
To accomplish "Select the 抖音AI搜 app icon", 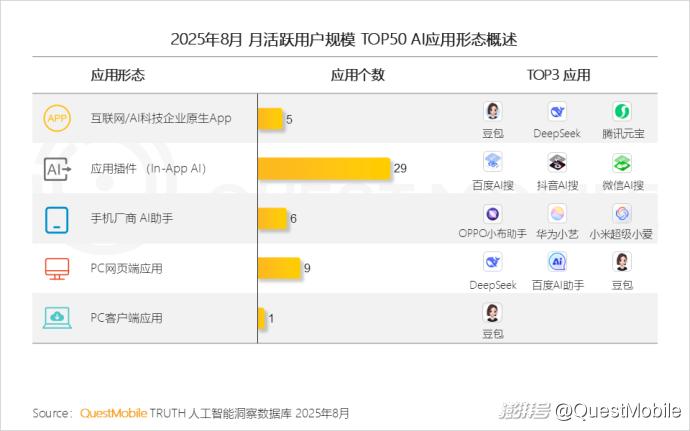I will [x=557, y=162].
